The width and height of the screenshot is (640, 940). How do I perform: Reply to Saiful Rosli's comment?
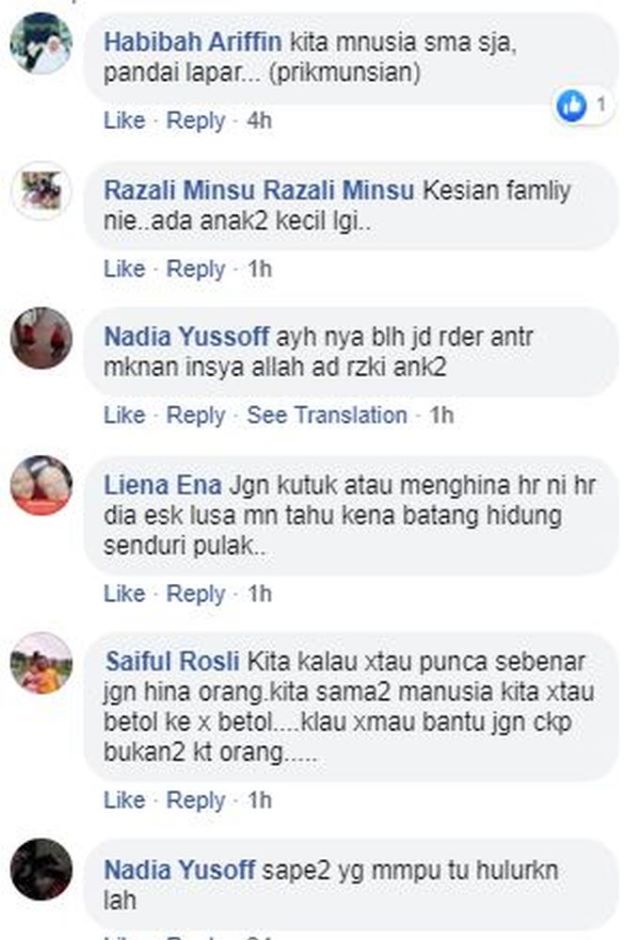195,800
